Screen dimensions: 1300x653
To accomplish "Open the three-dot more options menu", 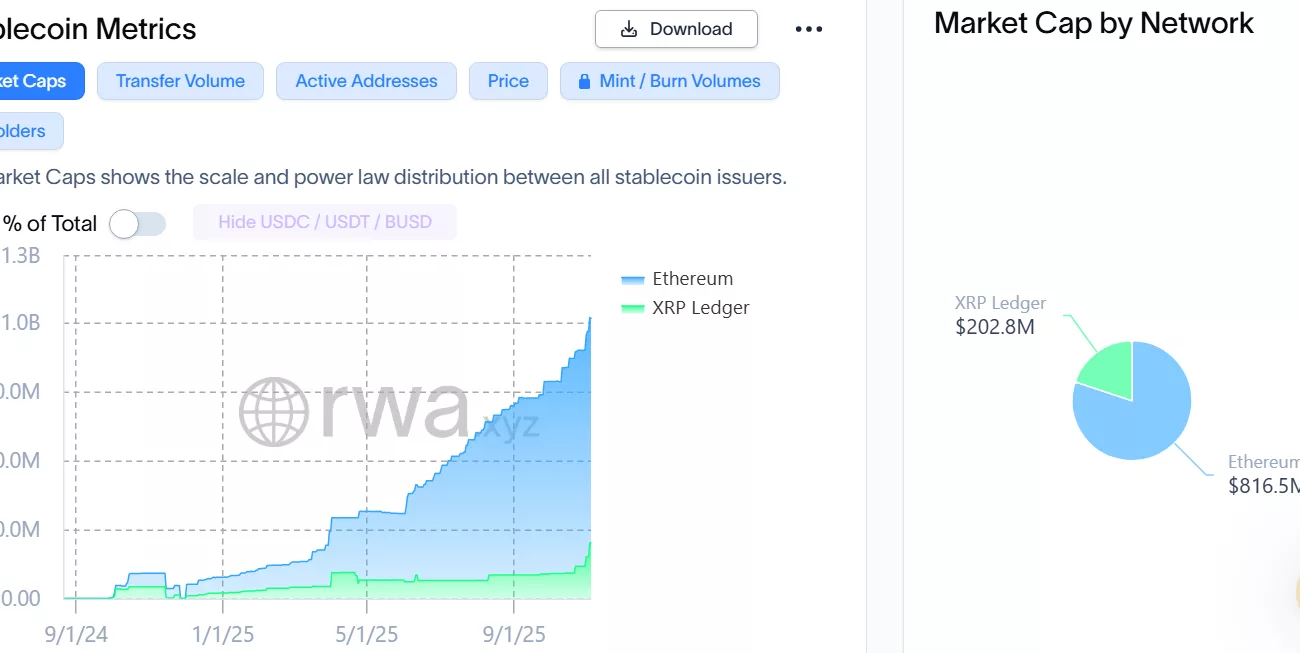I will coord(808,30).
